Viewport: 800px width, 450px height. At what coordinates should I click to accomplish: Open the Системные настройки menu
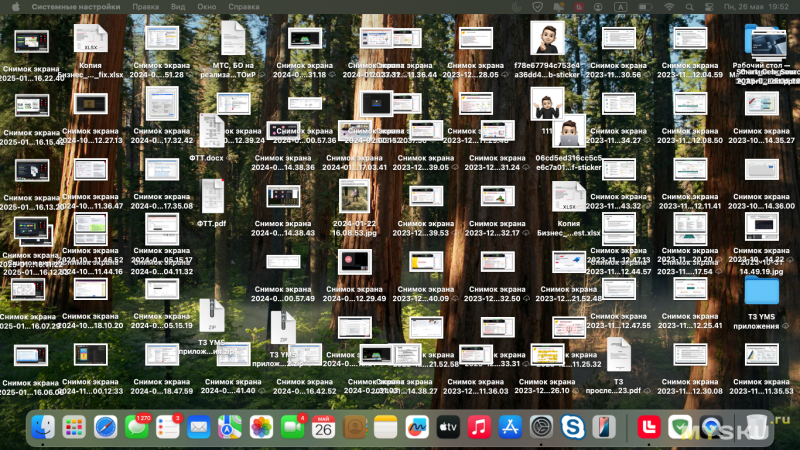[x=76, y=7]
